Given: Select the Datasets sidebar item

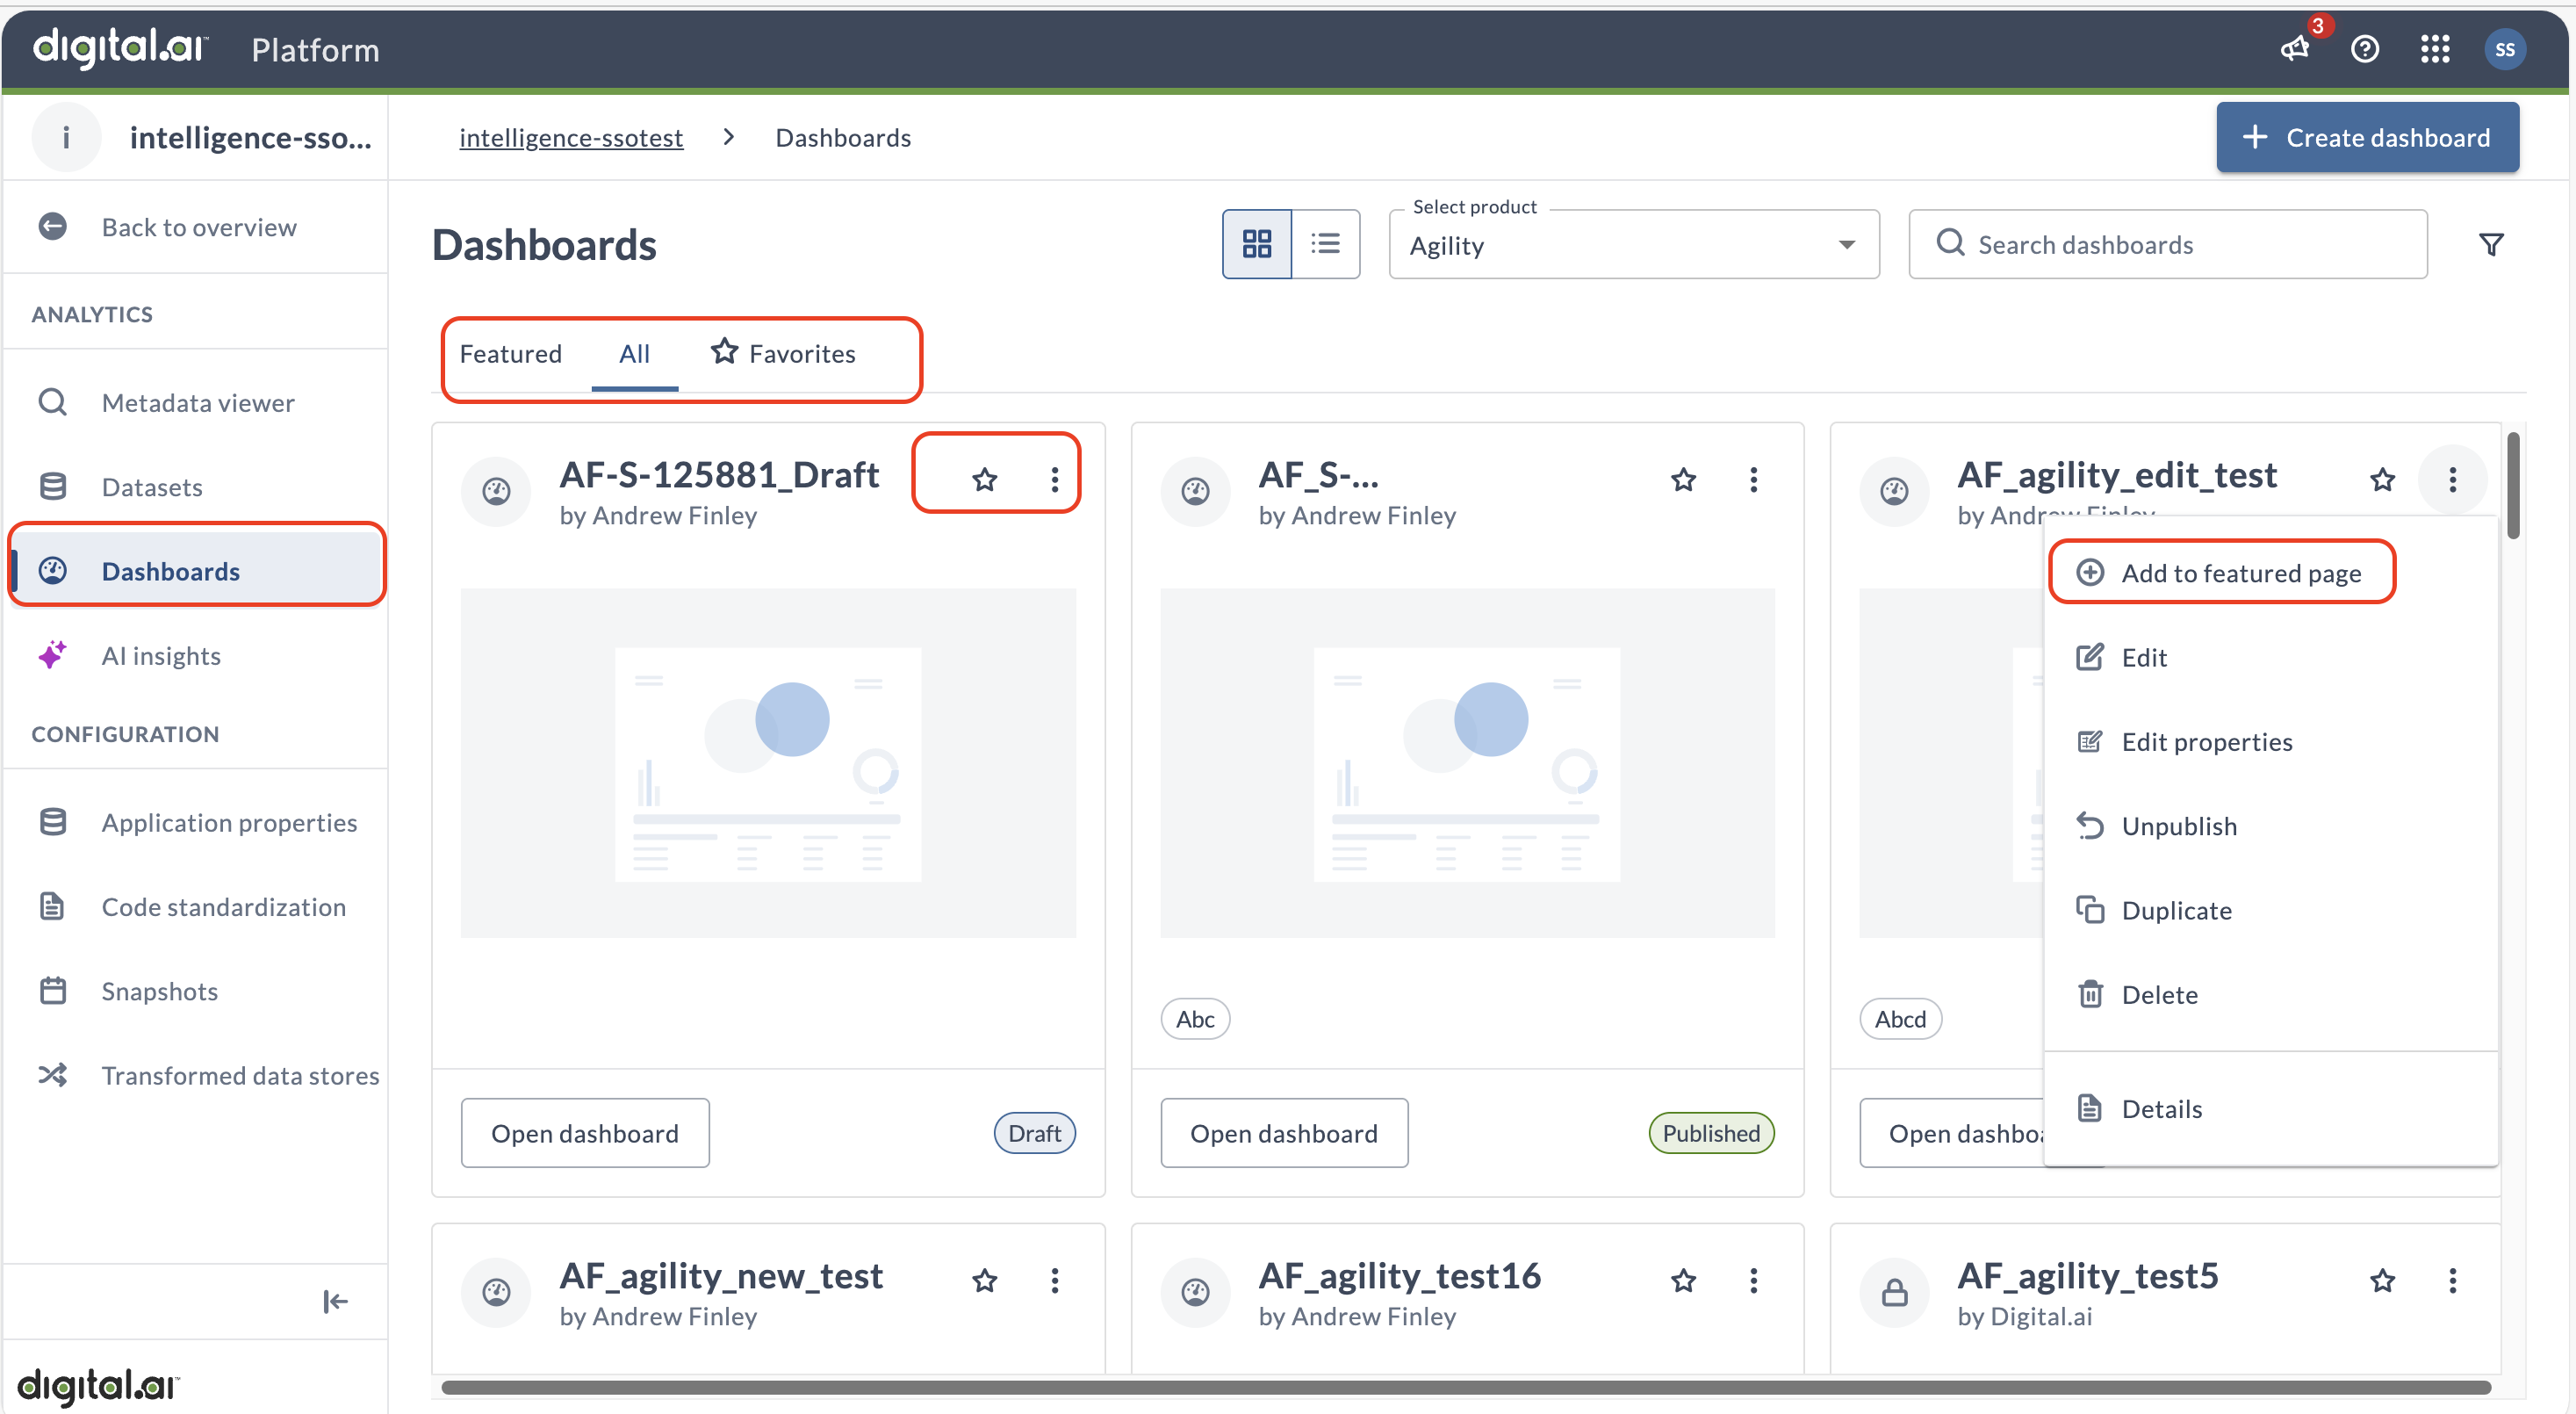Looking at the screenshot, I should 152,487.
